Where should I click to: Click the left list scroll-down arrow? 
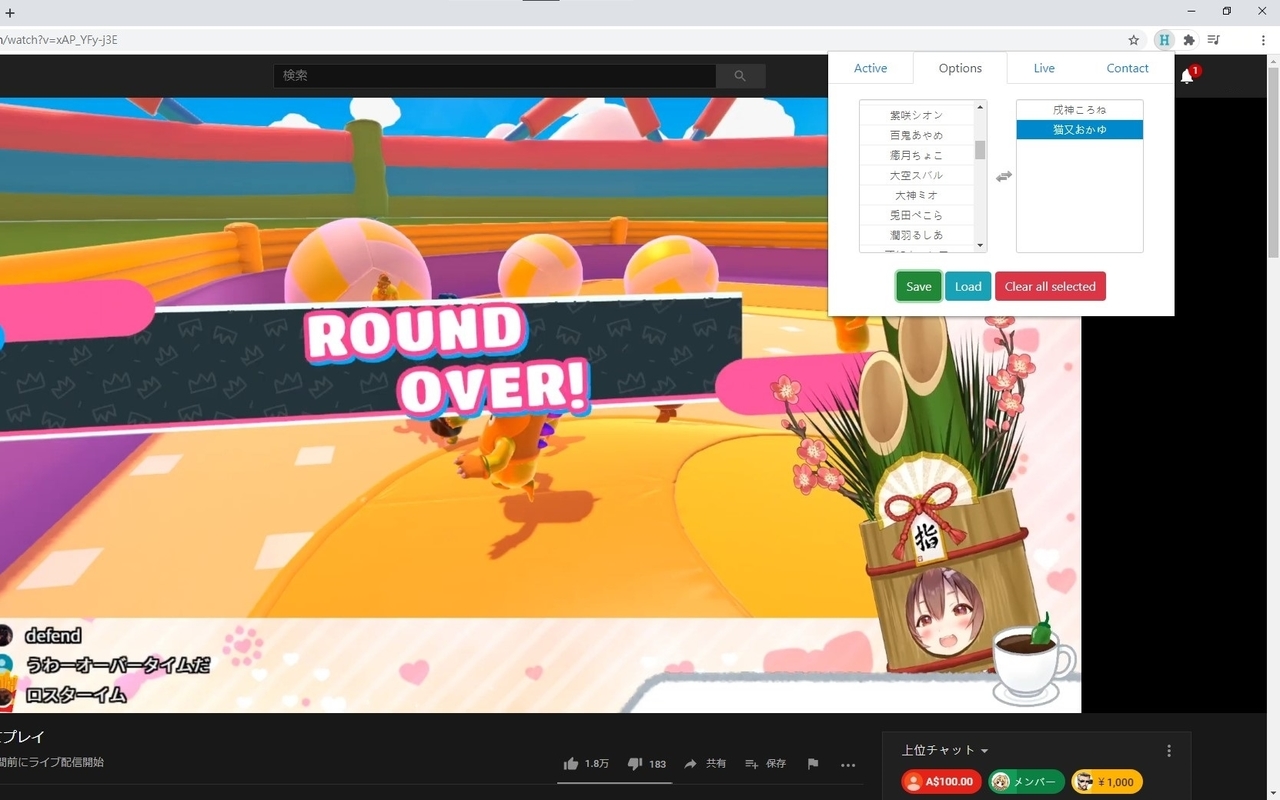pyautogui.click(x=980, y=246)
